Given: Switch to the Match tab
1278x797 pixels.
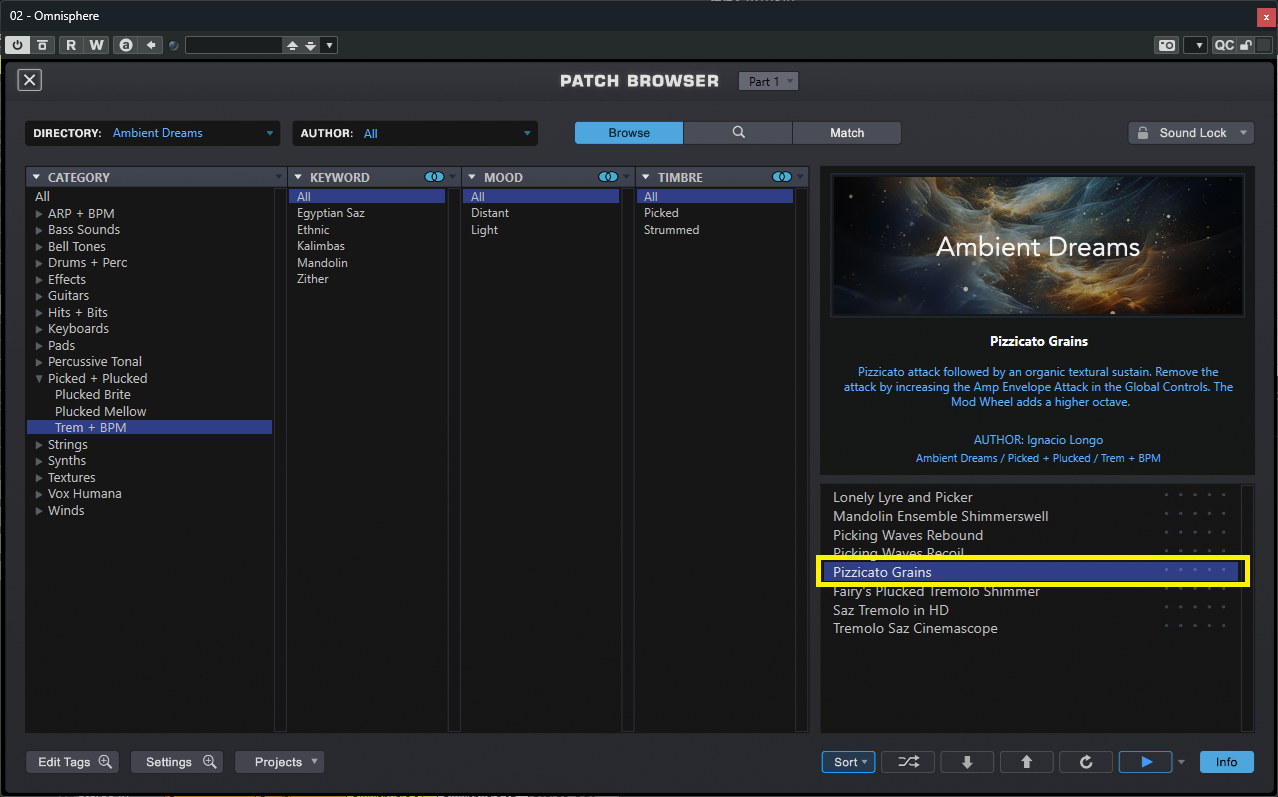Looking at the screenshot, I should tap(846, 133).
